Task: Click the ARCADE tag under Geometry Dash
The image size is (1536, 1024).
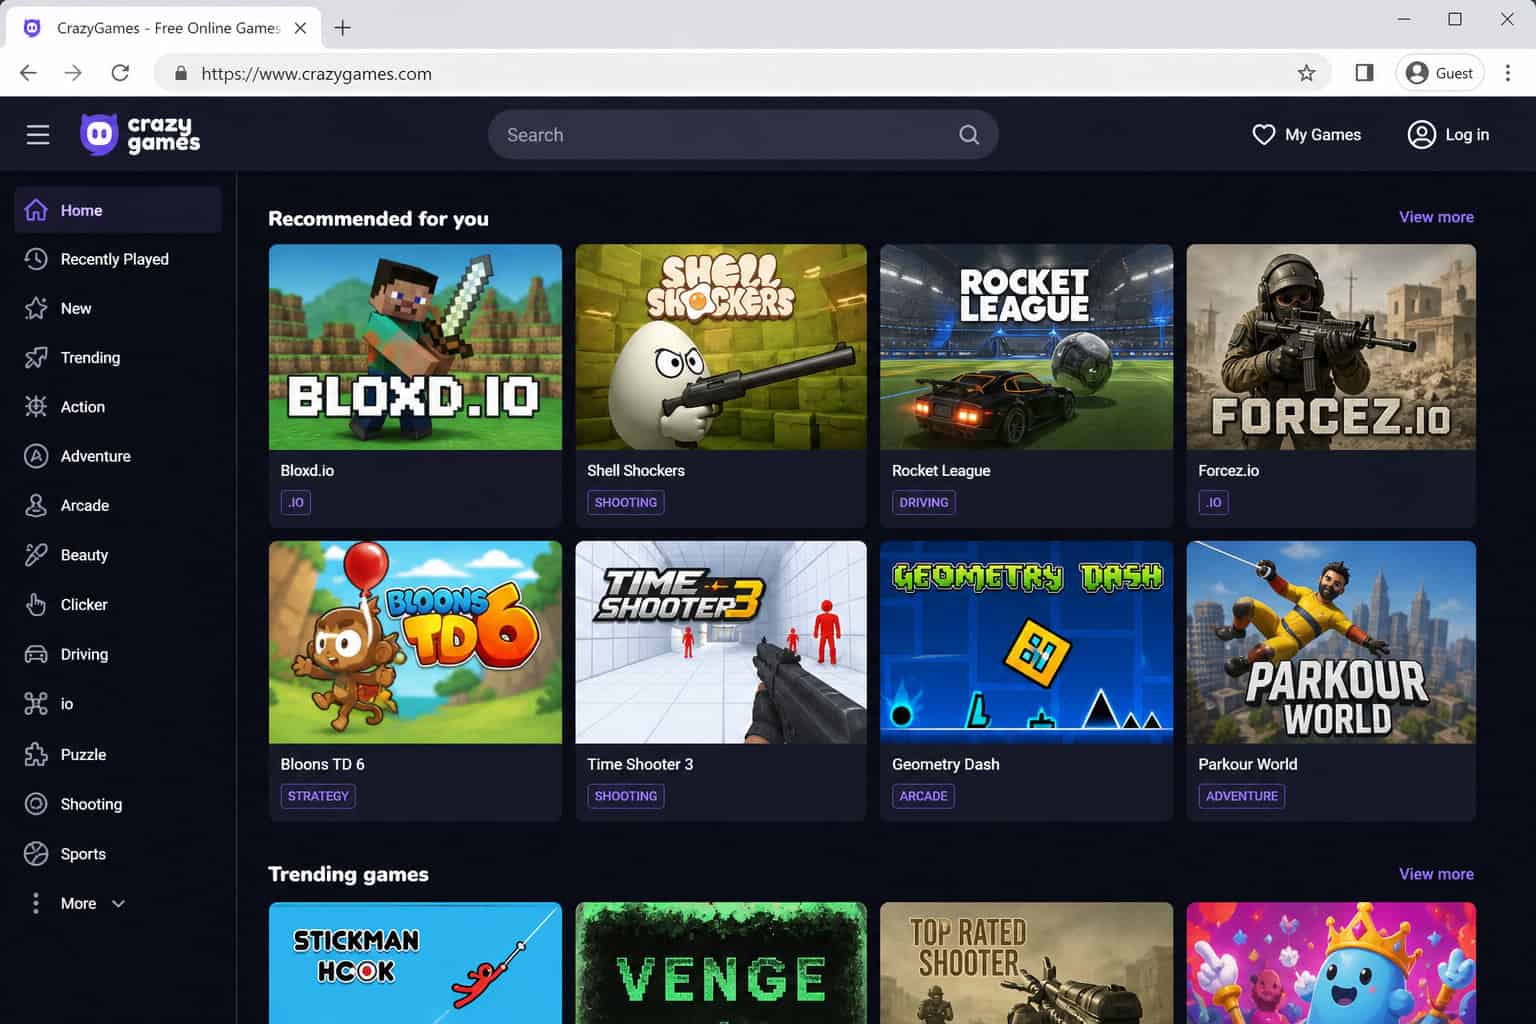Action: pos(923,796)
